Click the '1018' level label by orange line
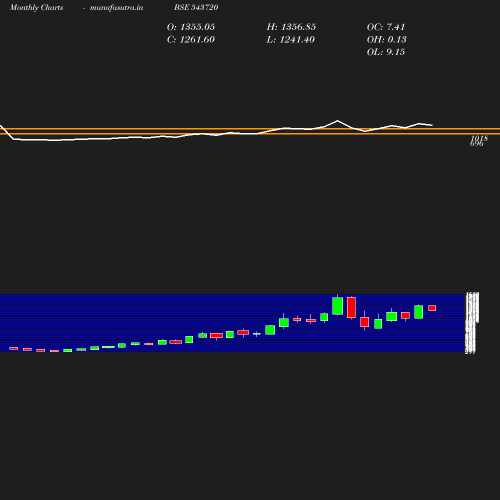The height and width of the screenshot is (500, 500). [479, 138]
